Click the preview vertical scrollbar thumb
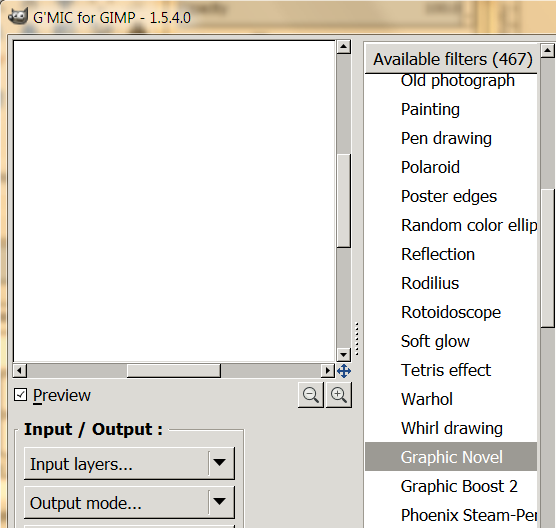 pos(344,200)
